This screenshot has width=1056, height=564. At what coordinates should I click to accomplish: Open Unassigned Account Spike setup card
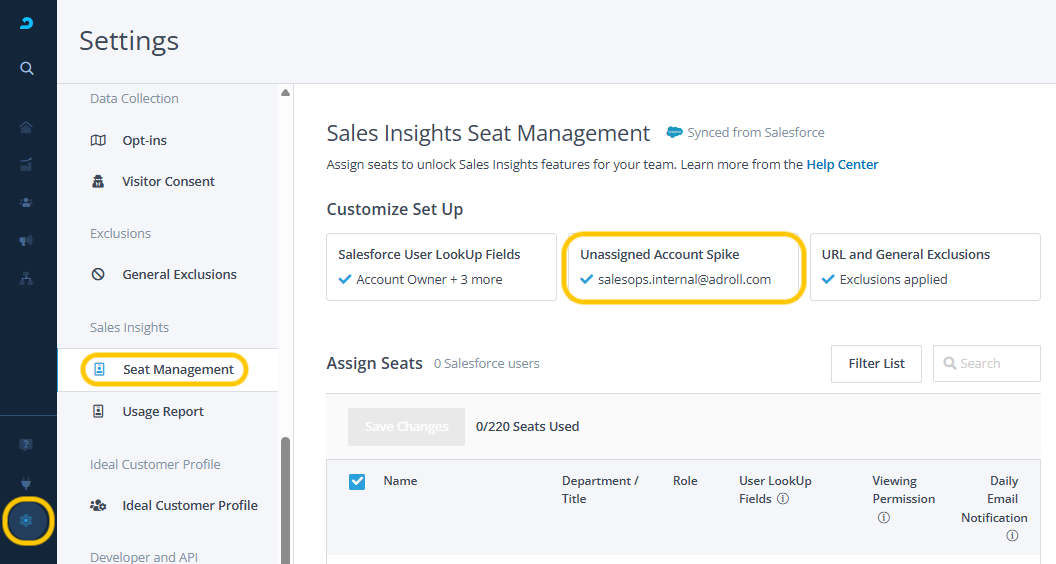pos(683,267)
